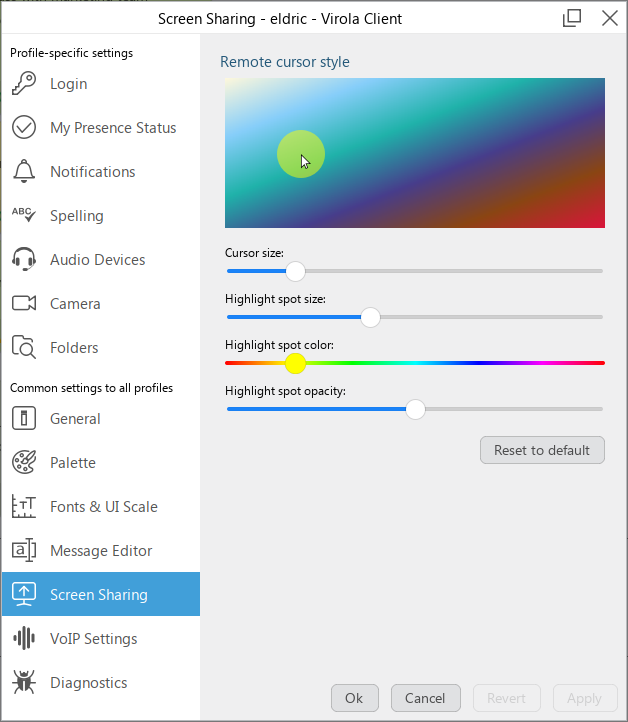The image size is (628, 722).
Task: Close the Screen Sharing settings window
Action: pyautogui.click(x=610, y=18)
